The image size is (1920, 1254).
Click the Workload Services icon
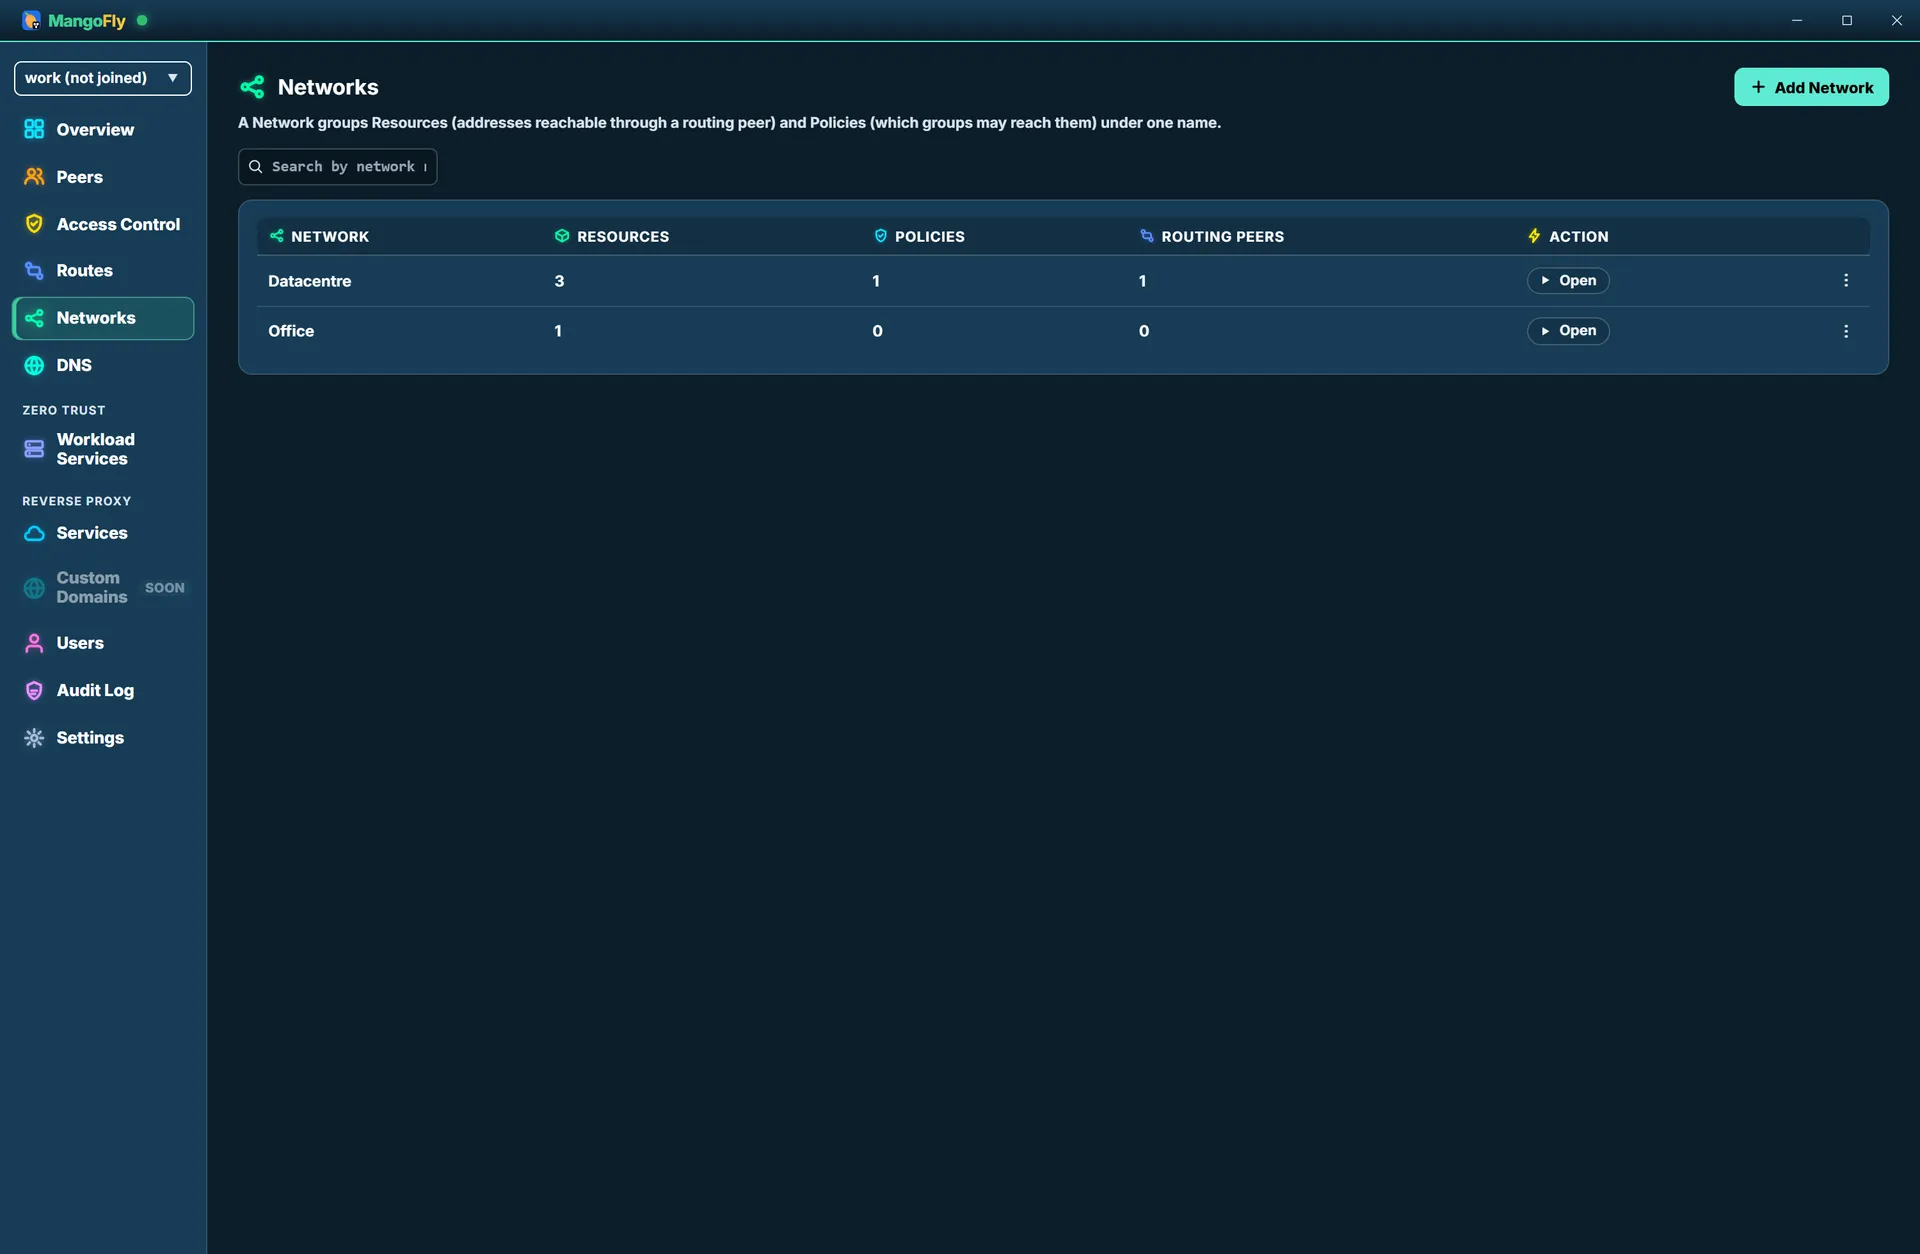tap(34, 449)
